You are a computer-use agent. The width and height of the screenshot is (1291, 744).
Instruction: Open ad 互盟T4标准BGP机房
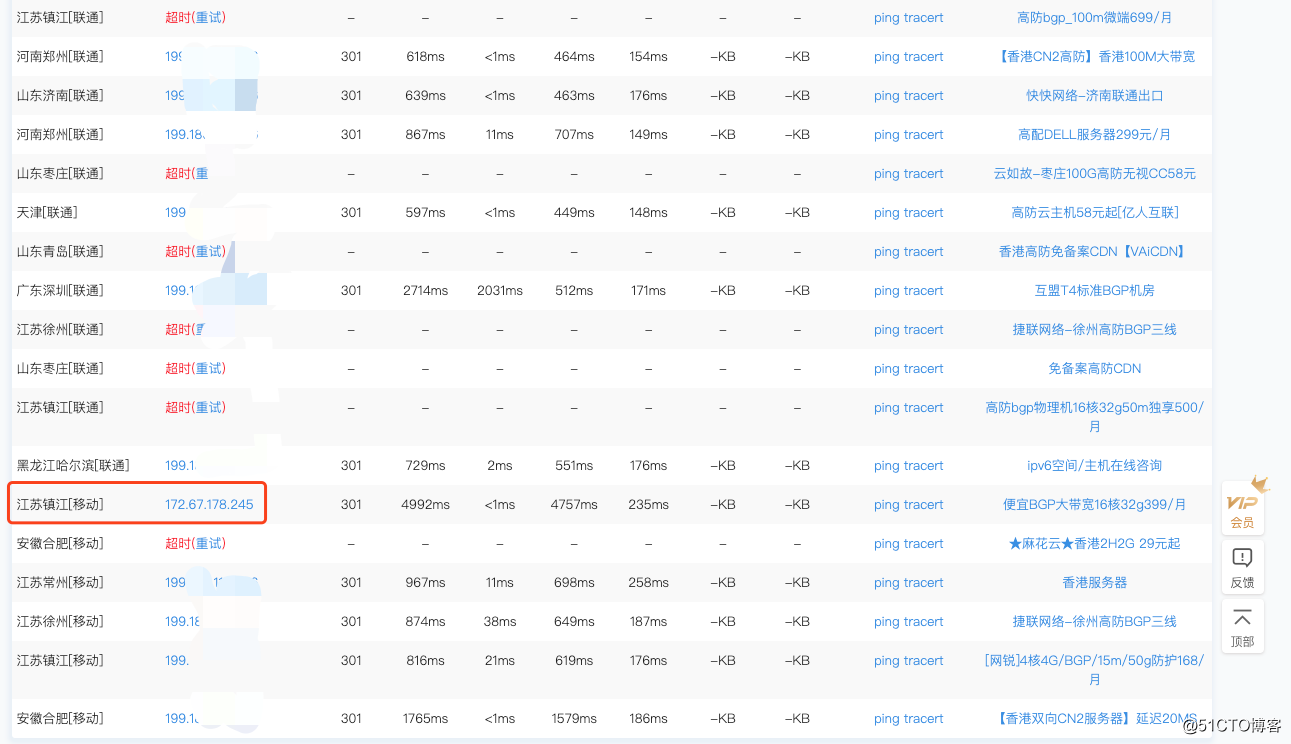point(1094,290)
